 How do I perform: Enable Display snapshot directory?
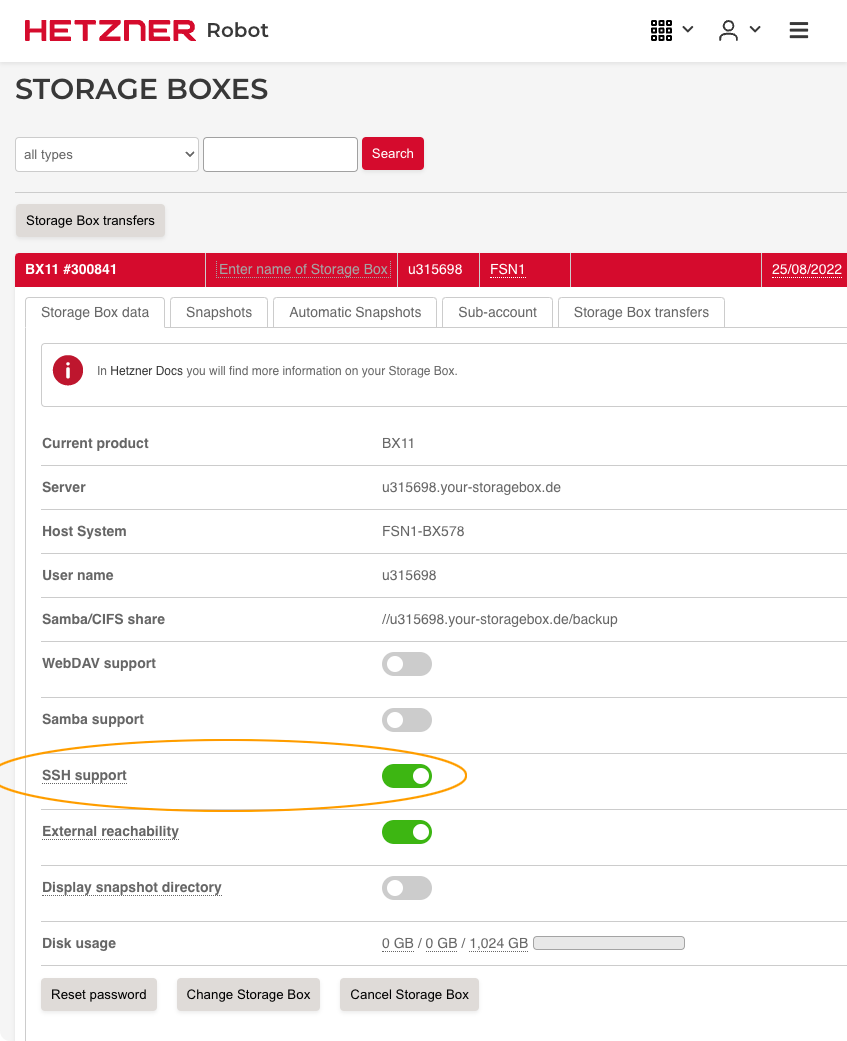click(x=407, y=887)
